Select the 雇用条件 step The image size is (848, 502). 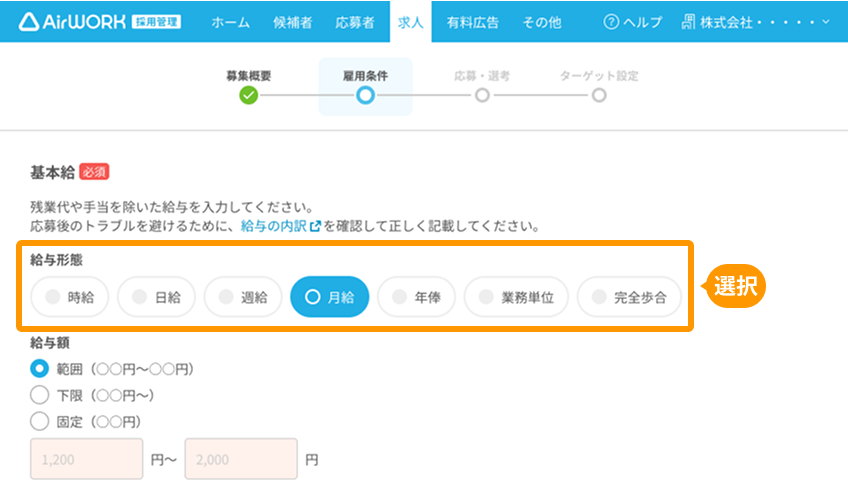365,87
